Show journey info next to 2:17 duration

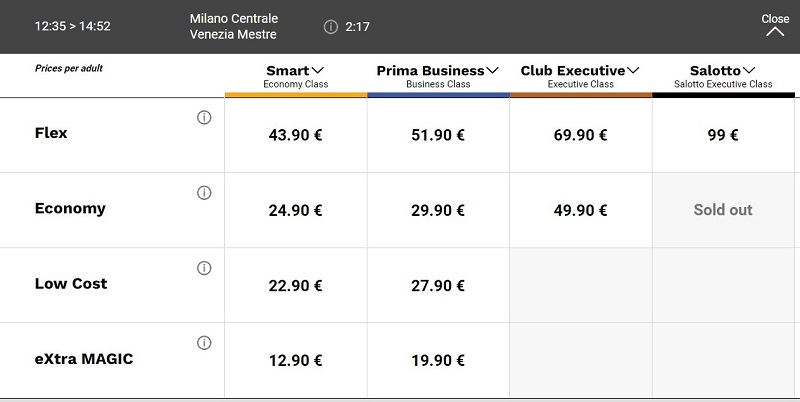[x=331, y=27]
